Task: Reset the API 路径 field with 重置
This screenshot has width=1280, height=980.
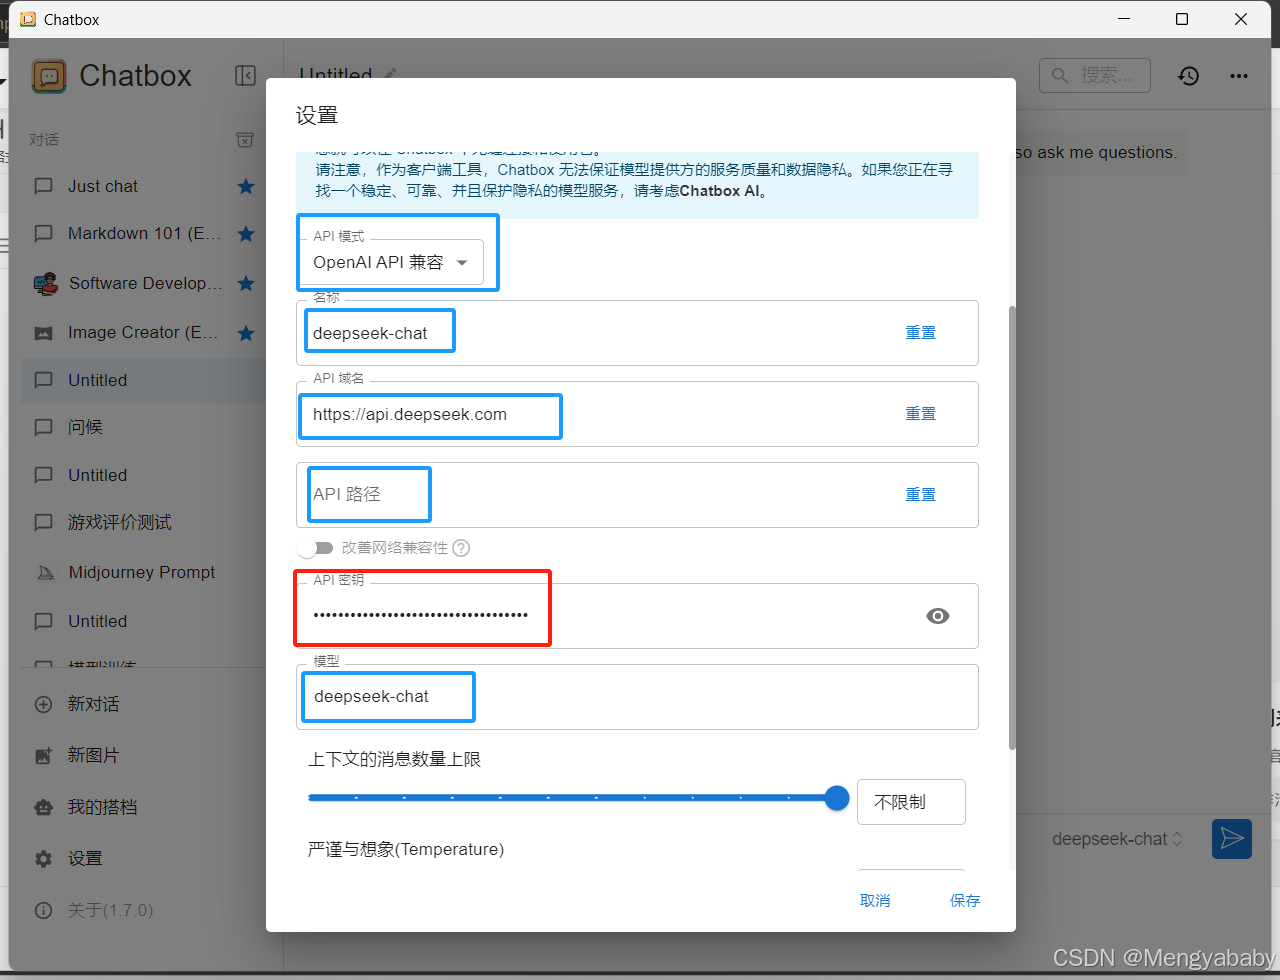Action: coord(921,495)
